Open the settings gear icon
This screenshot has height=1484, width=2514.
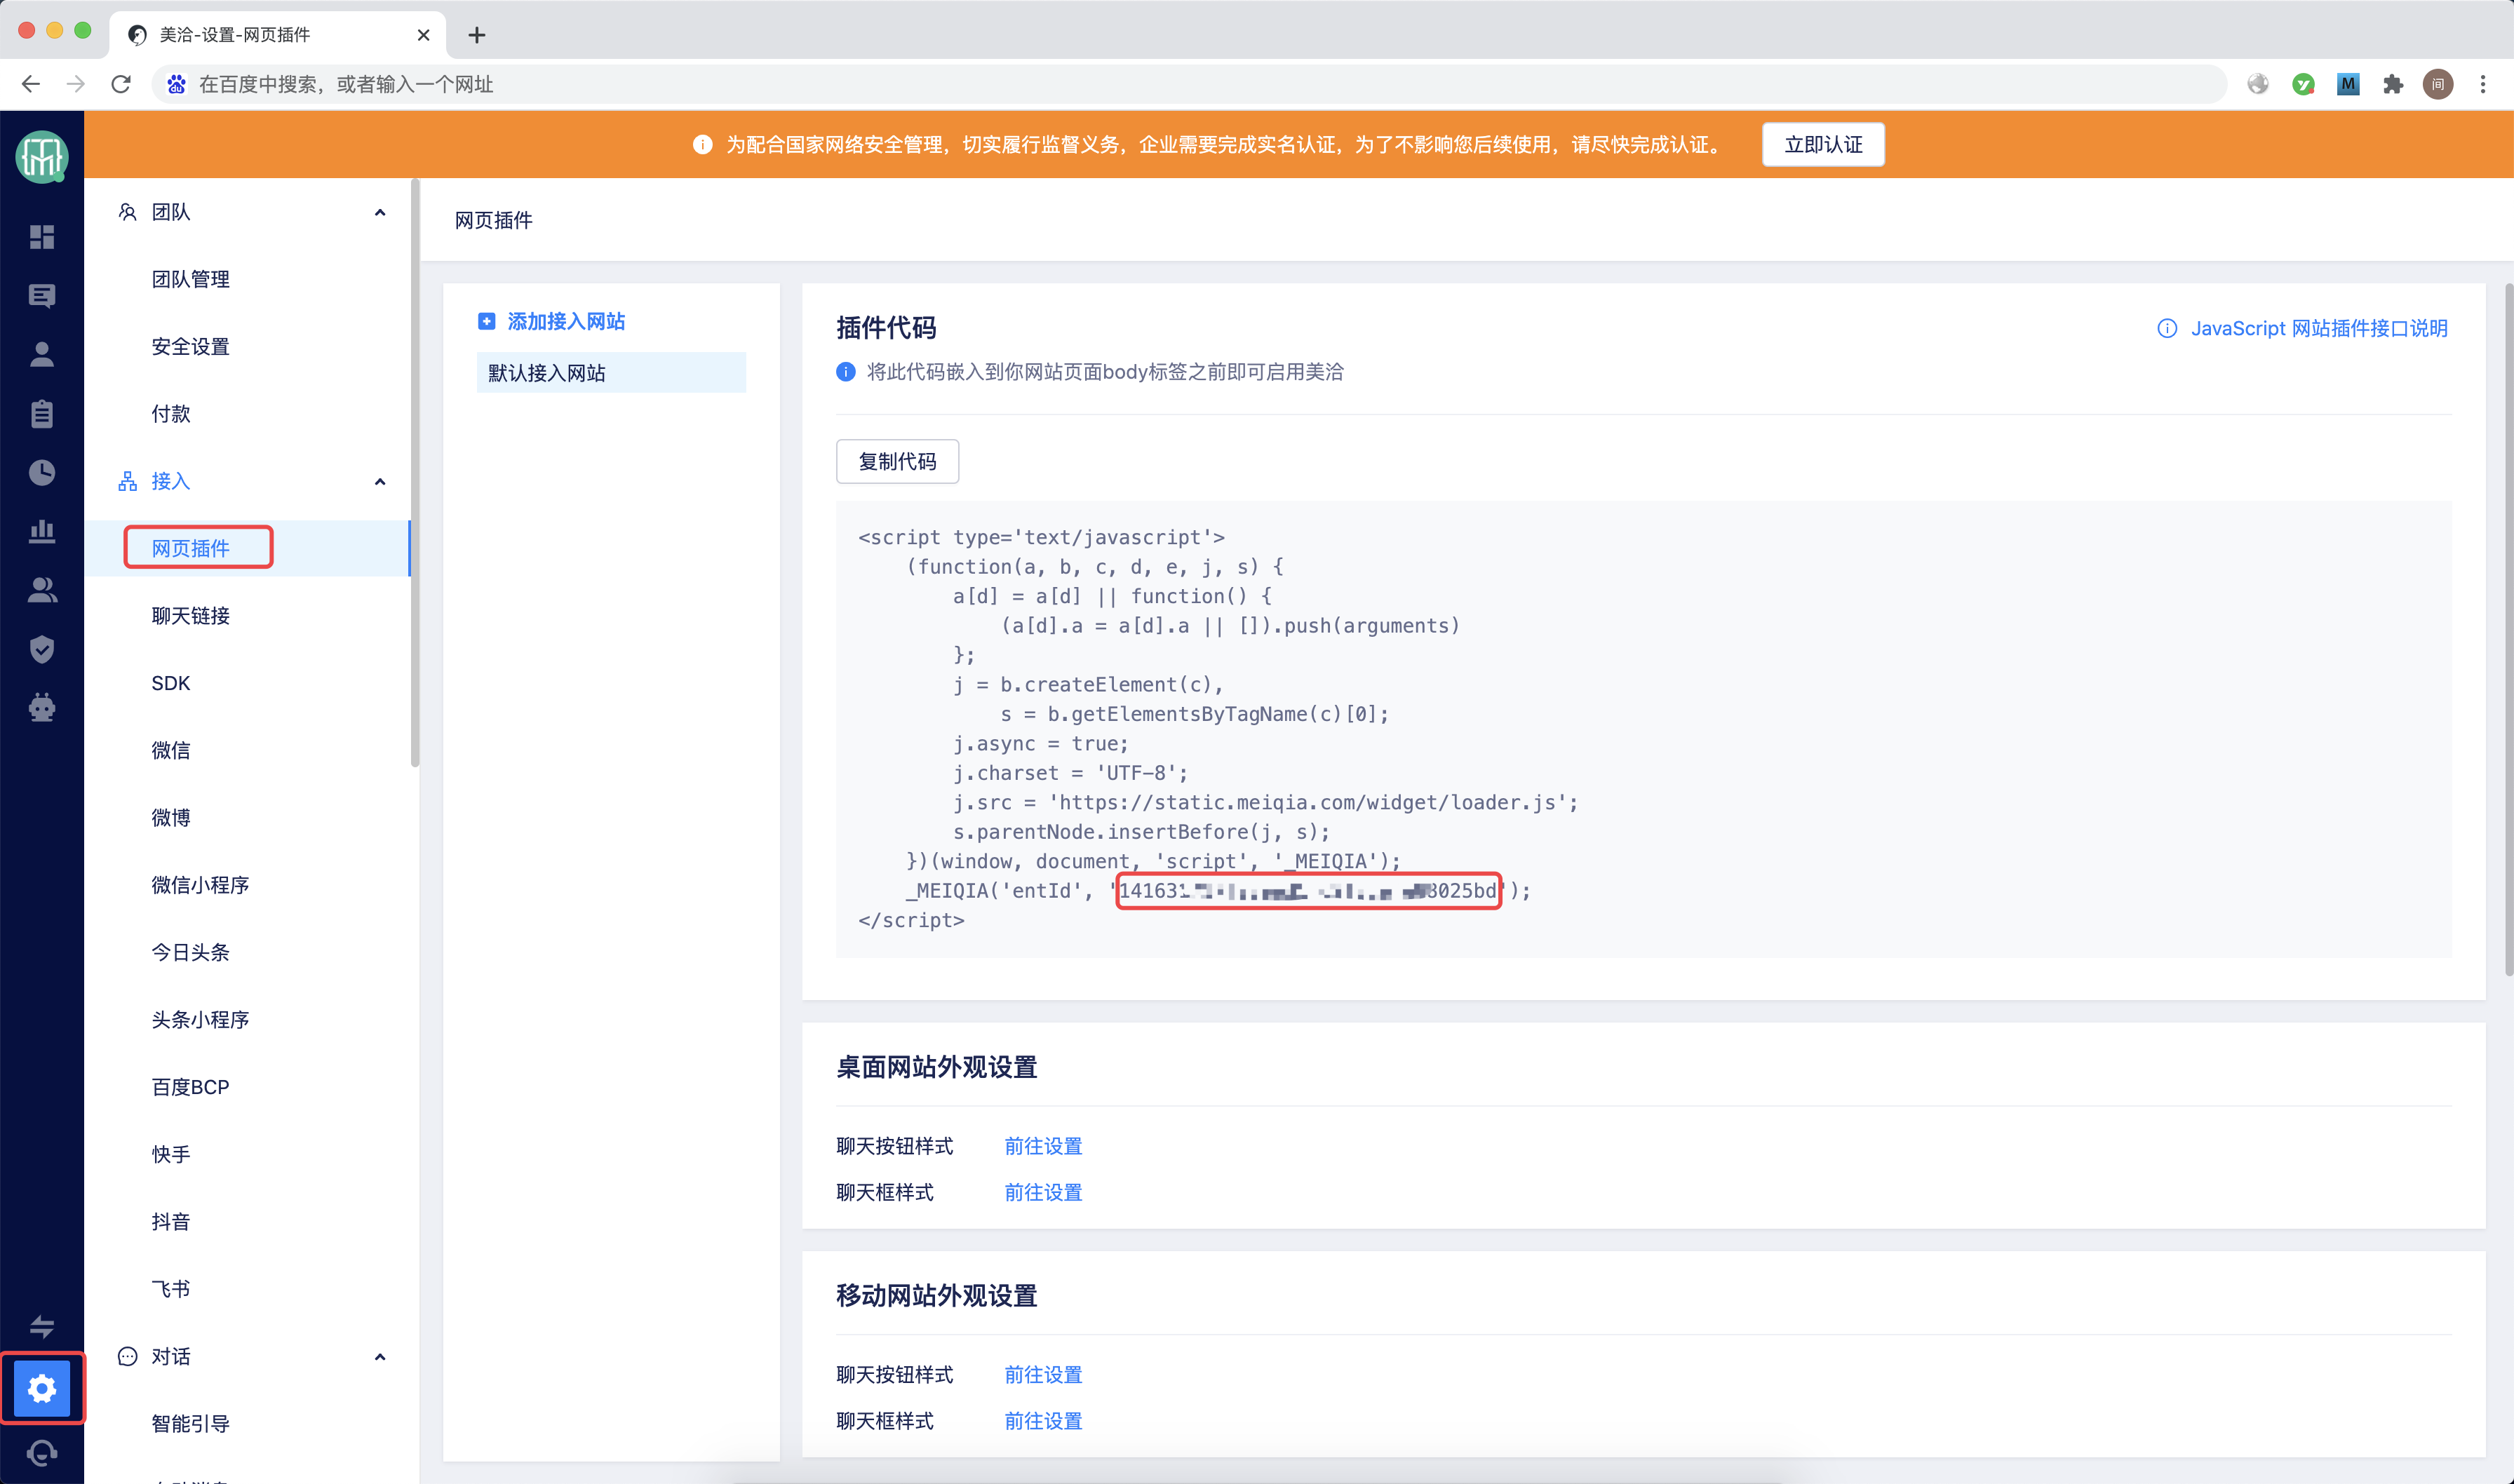[x=42, y=1388]
